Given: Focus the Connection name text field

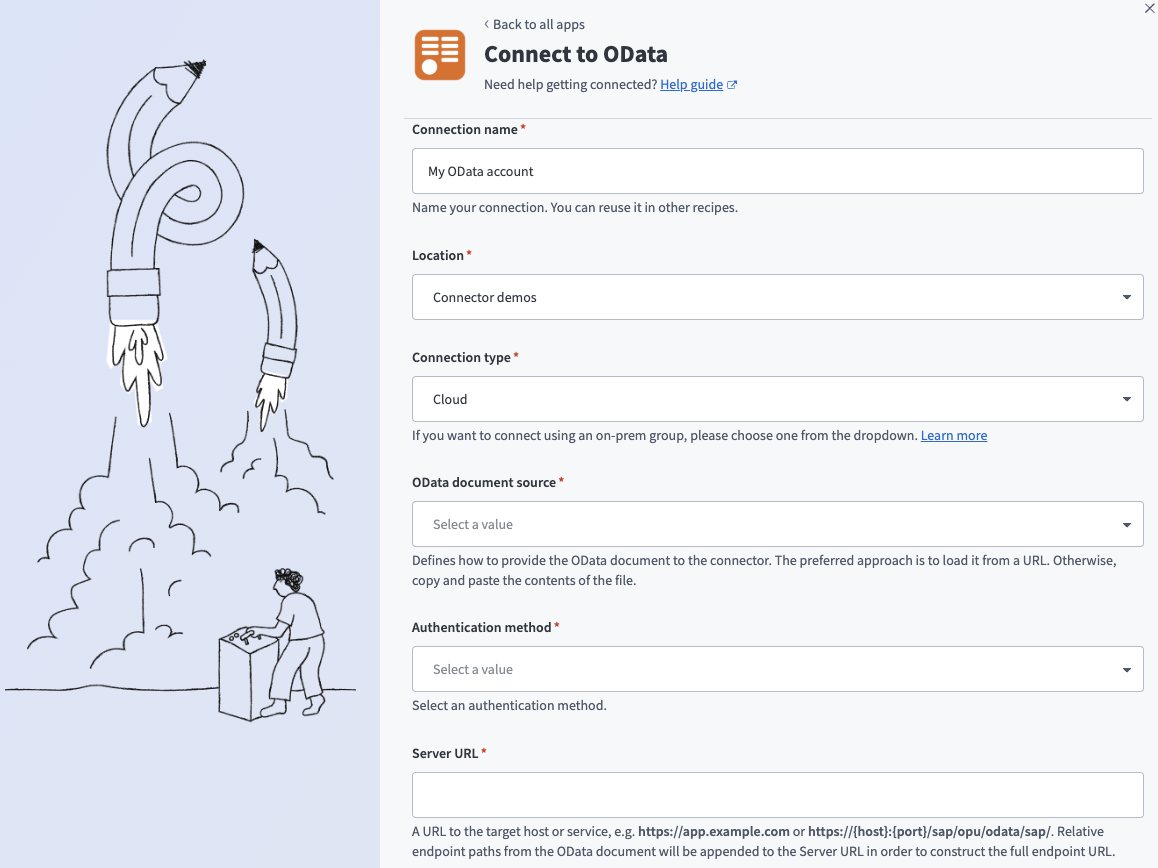Looking at the screenshot, I should 776,171.
